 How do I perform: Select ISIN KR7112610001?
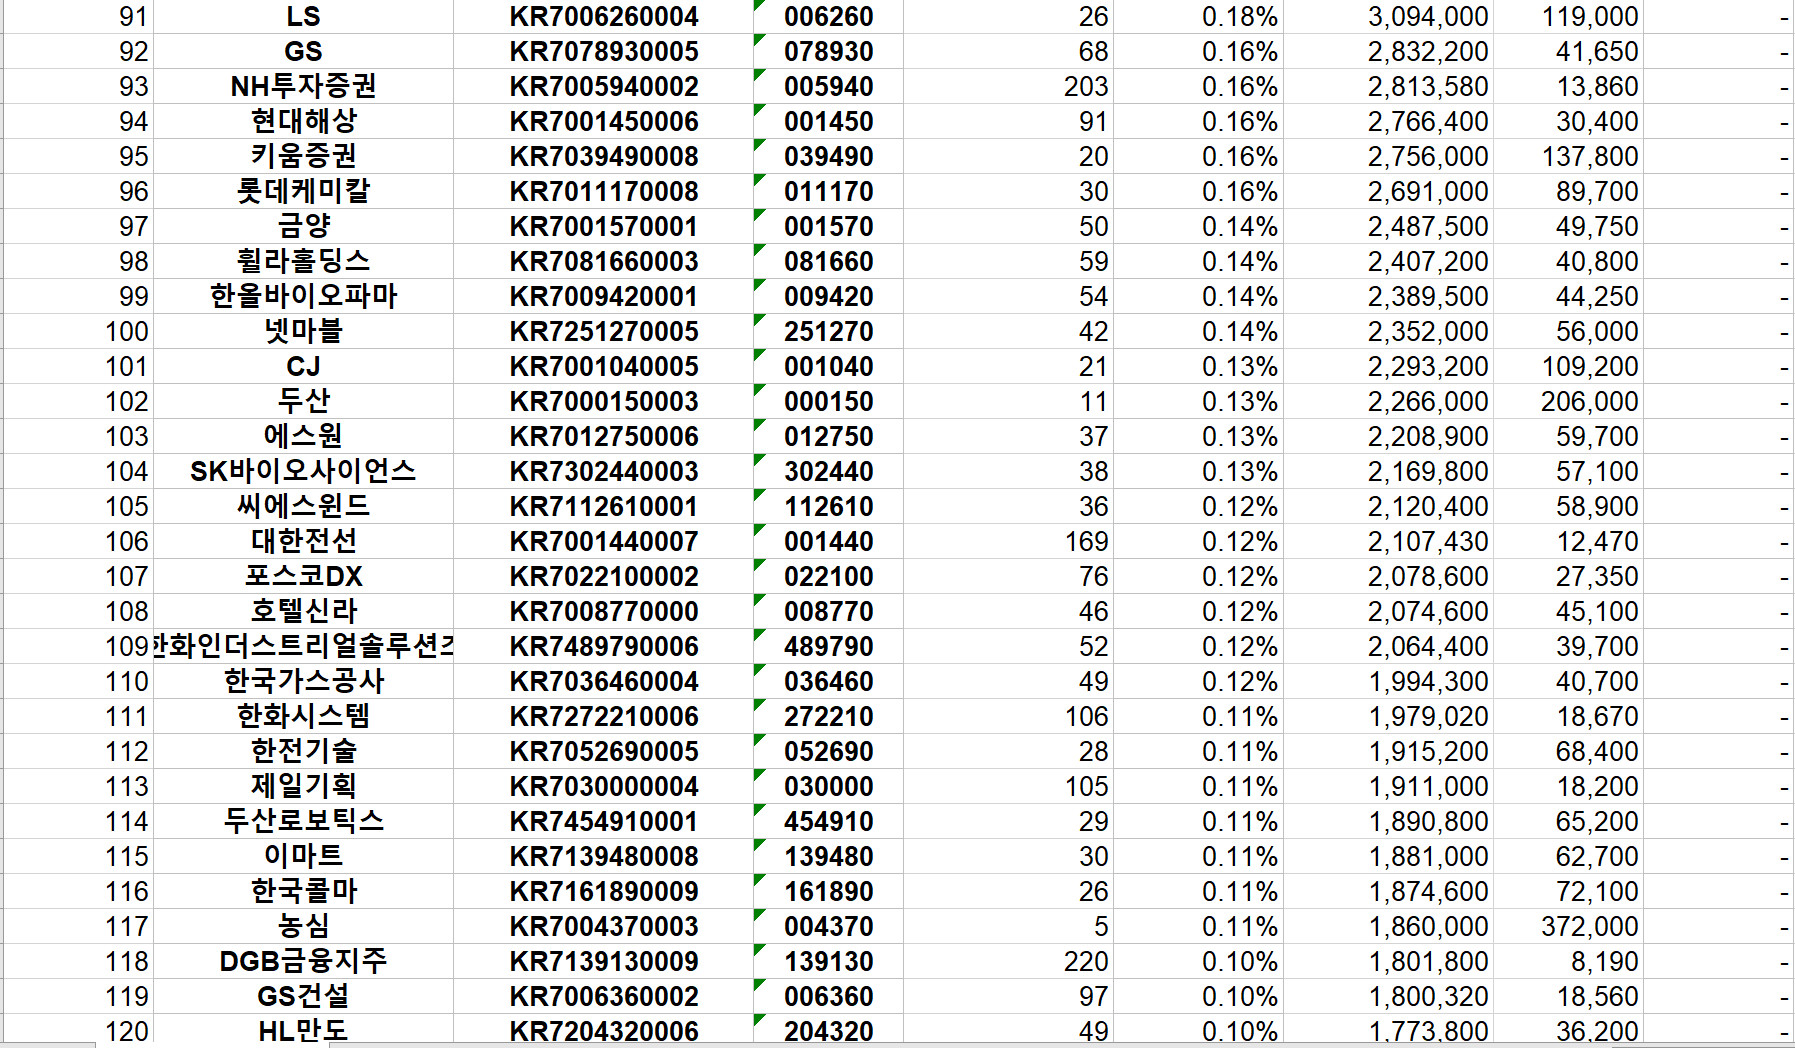603,507
